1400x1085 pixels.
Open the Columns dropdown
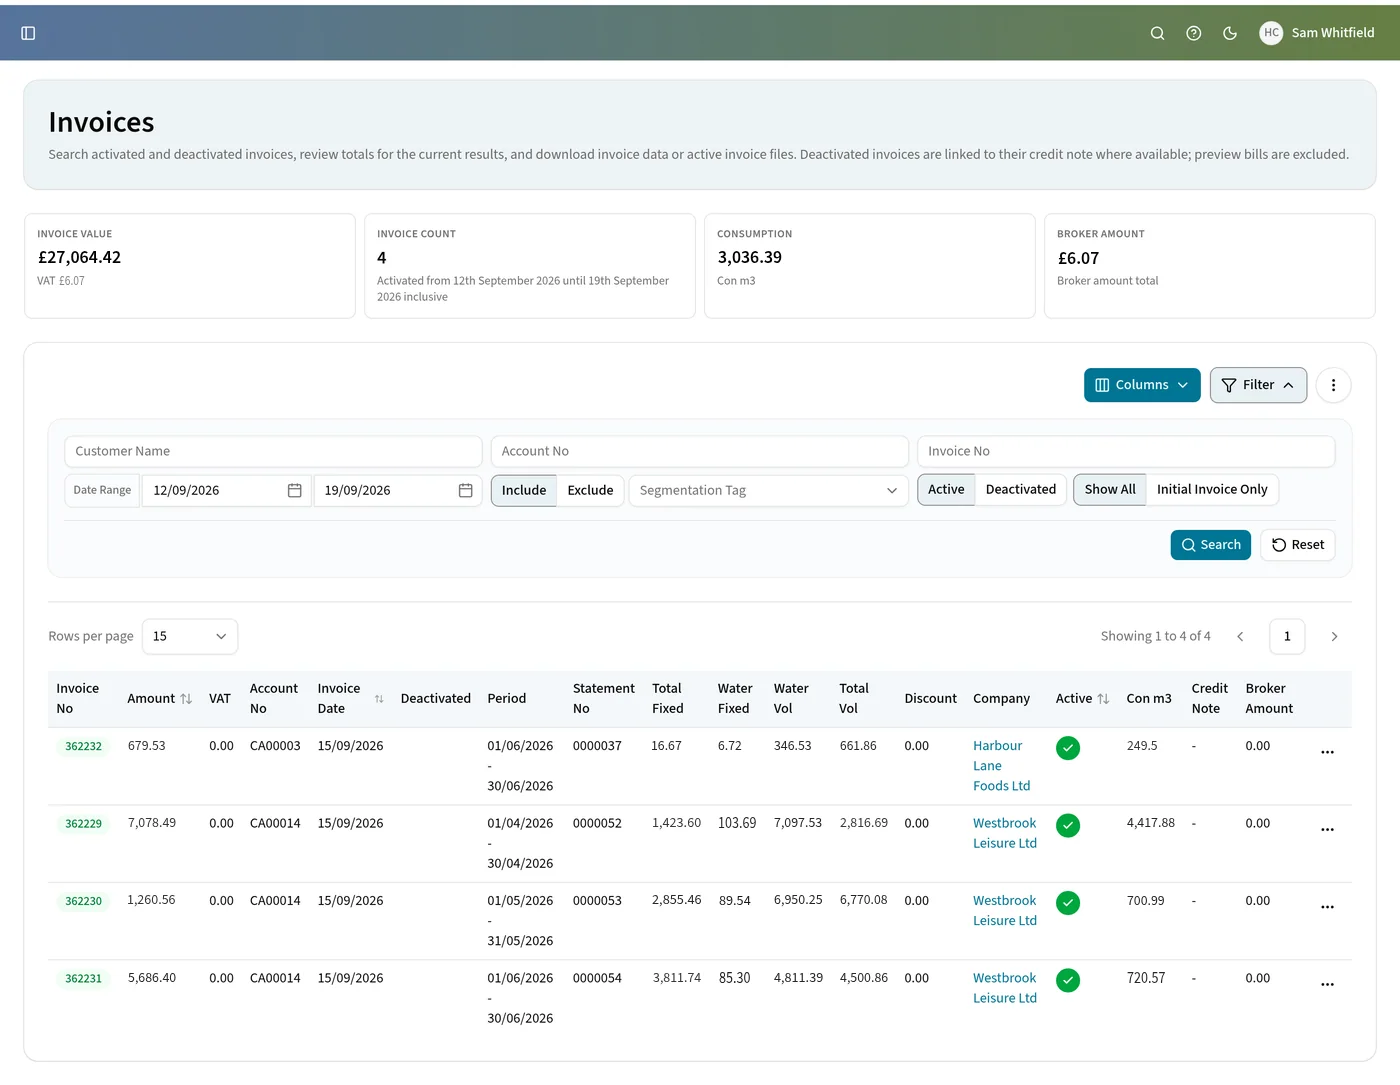pyautogui.click(x=1142, y=385)
